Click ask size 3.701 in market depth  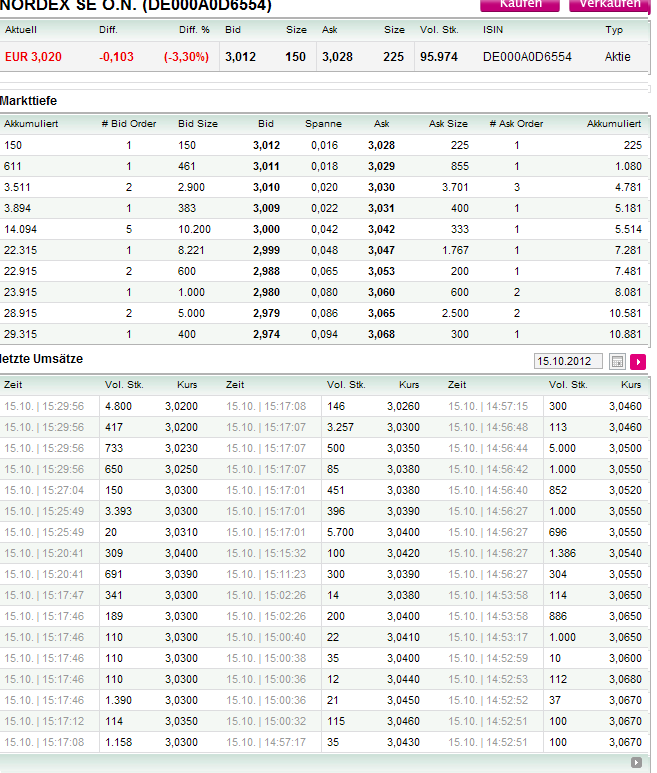coord(455,187)
